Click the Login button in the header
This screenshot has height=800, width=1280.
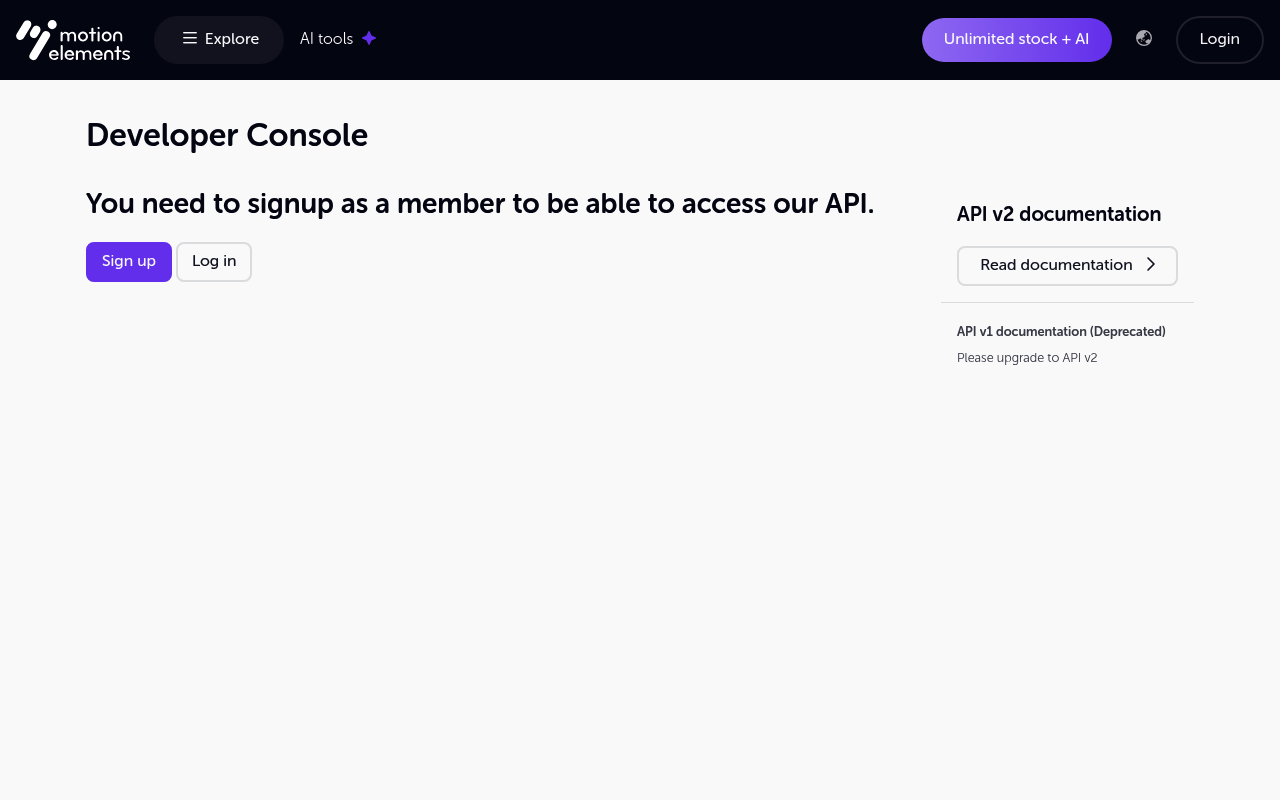(1220, 40)
